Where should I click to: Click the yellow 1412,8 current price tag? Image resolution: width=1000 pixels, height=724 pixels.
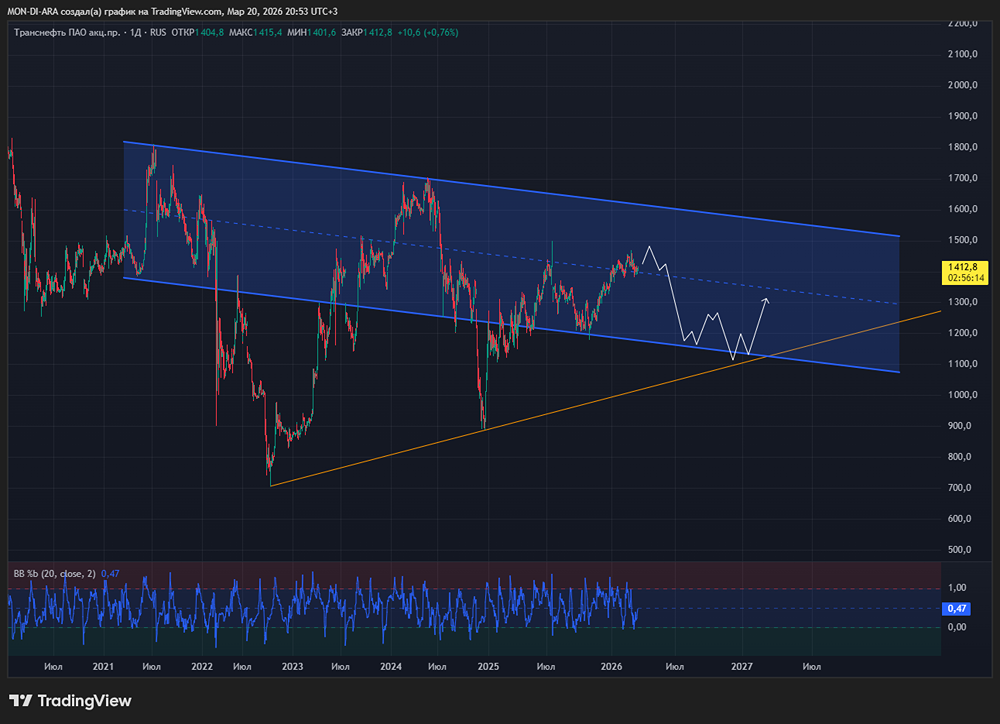(963, 267)
